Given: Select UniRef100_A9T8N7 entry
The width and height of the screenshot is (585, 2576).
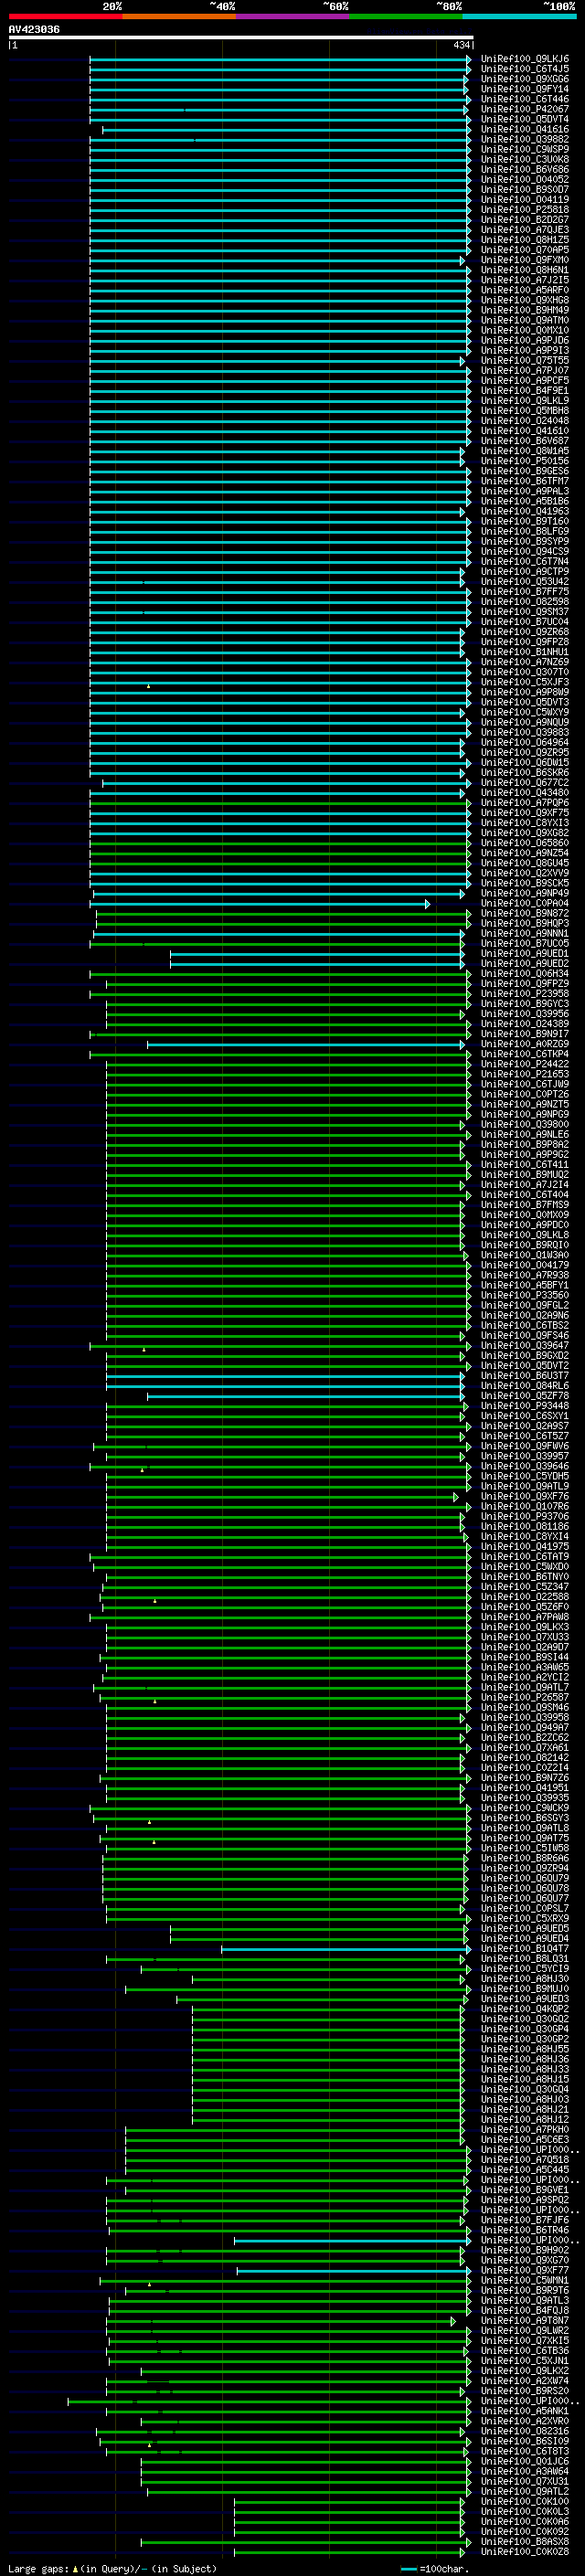Looking at the screenshot, I should [x=525, y=2320].
